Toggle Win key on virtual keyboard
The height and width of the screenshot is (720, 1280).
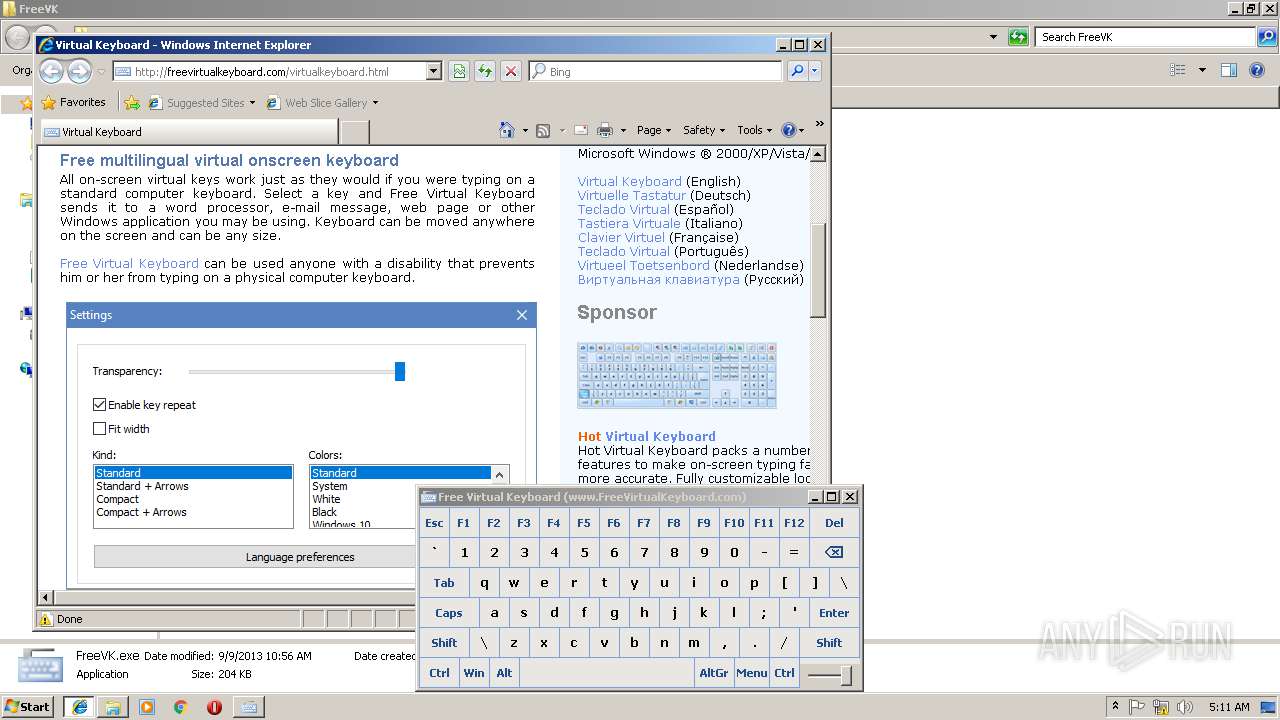474,673
